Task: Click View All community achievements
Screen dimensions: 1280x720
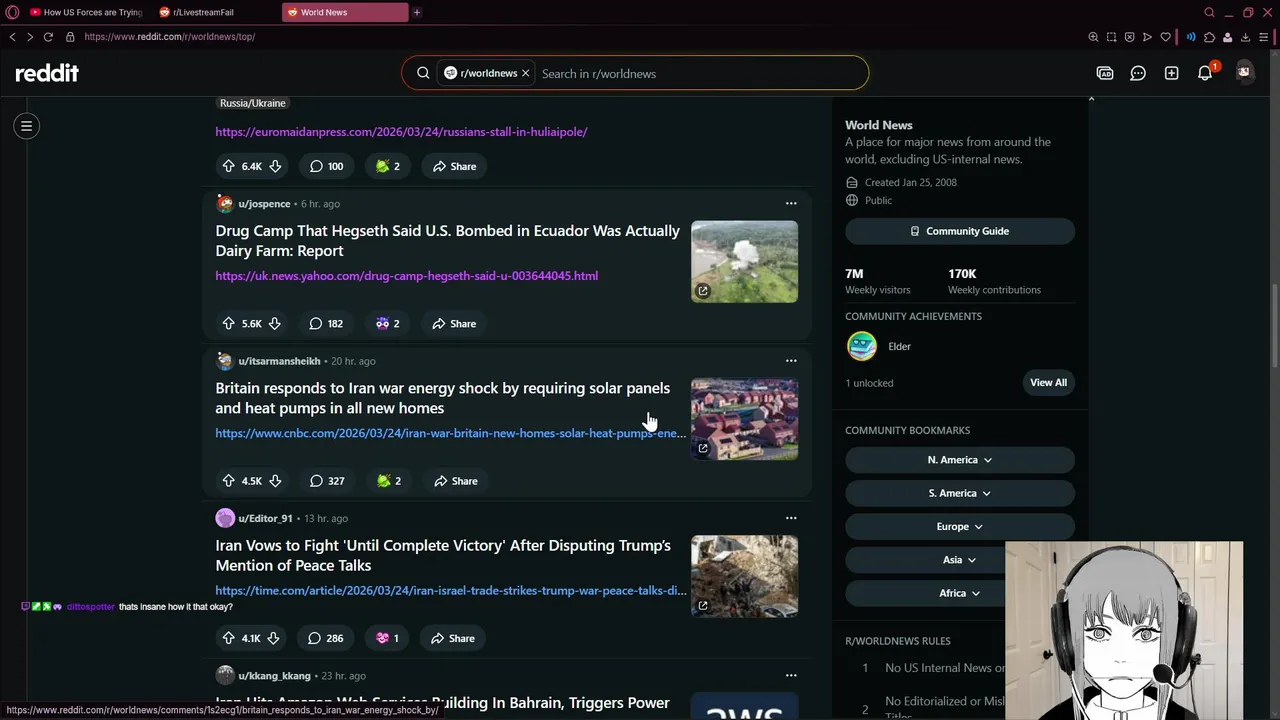Action: click(x=1048, y=382)
